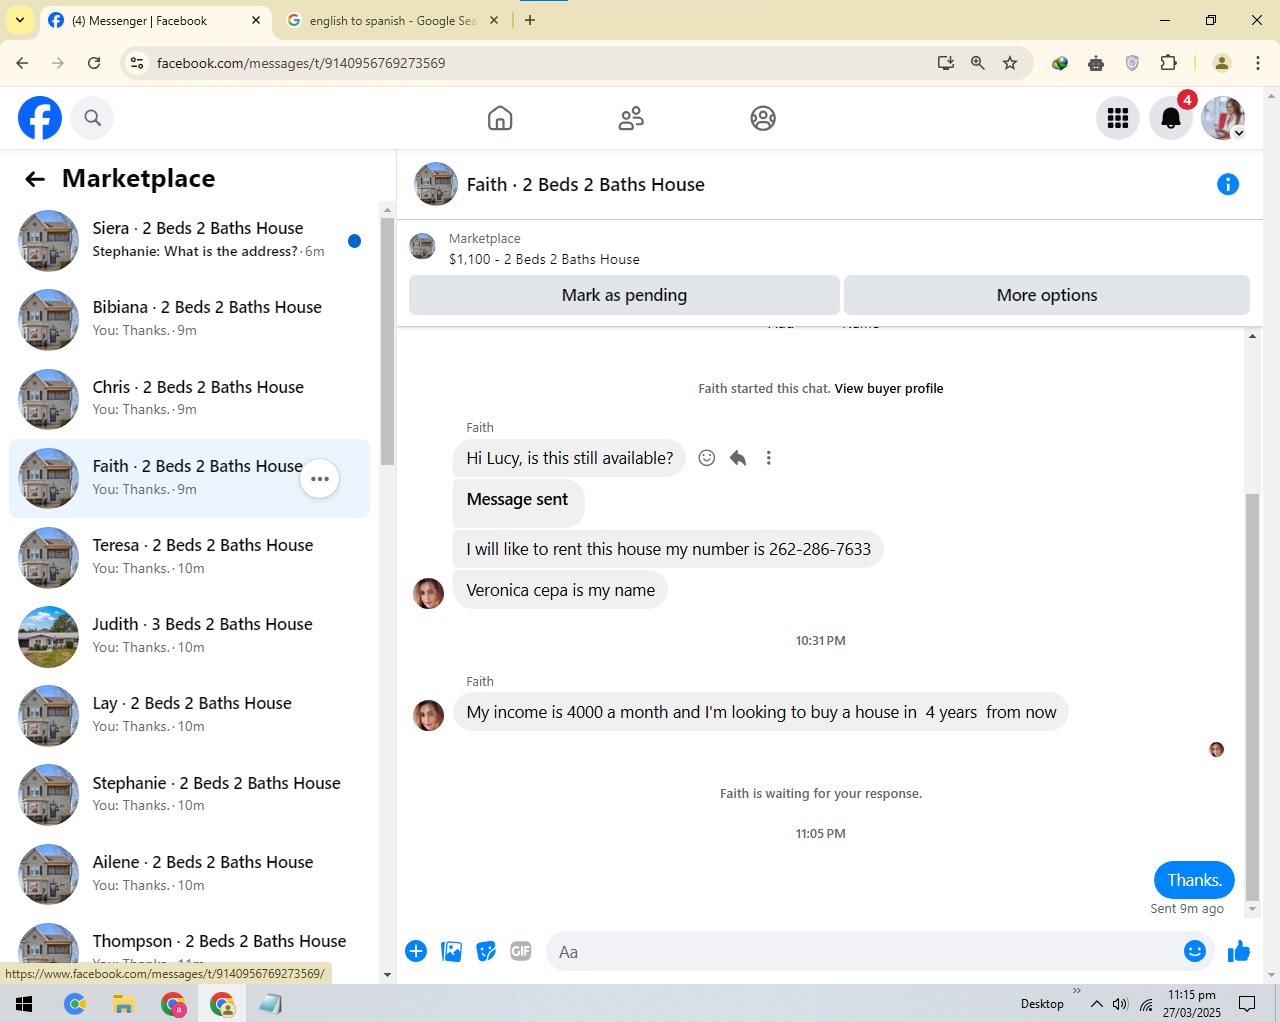
Task: Open the Chrome tab search dropdown
Action: (20, 20)
